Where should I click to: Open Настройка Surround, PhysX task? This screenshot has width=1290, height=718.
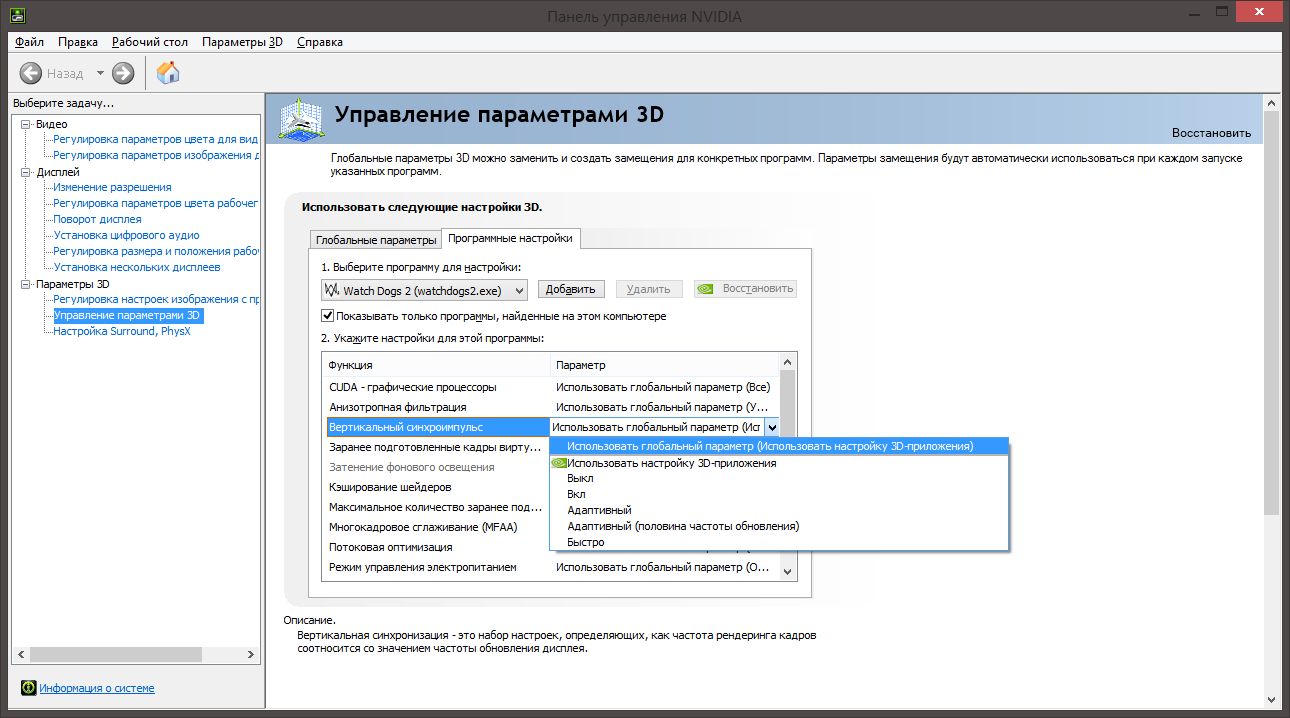coord(121,331)
